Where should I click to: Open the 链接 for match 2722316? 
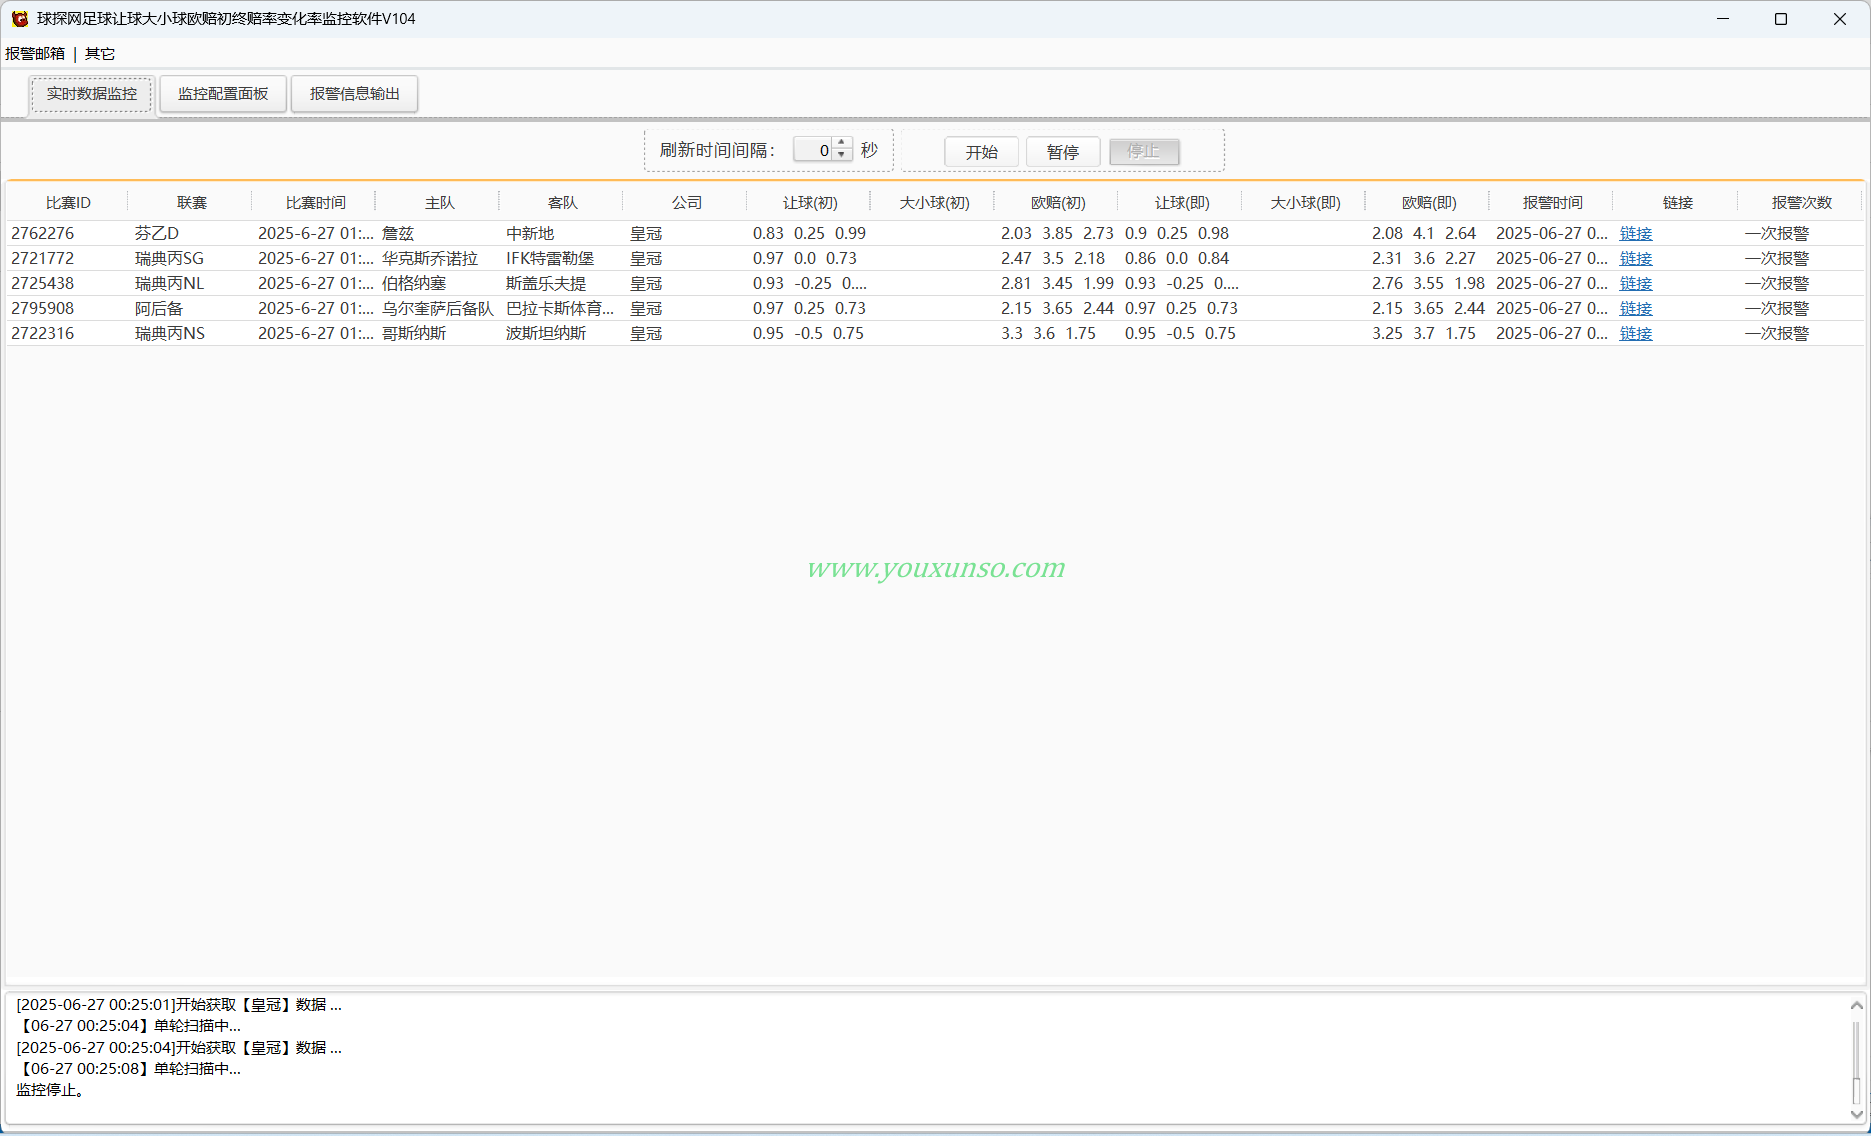pos(1636,334)
